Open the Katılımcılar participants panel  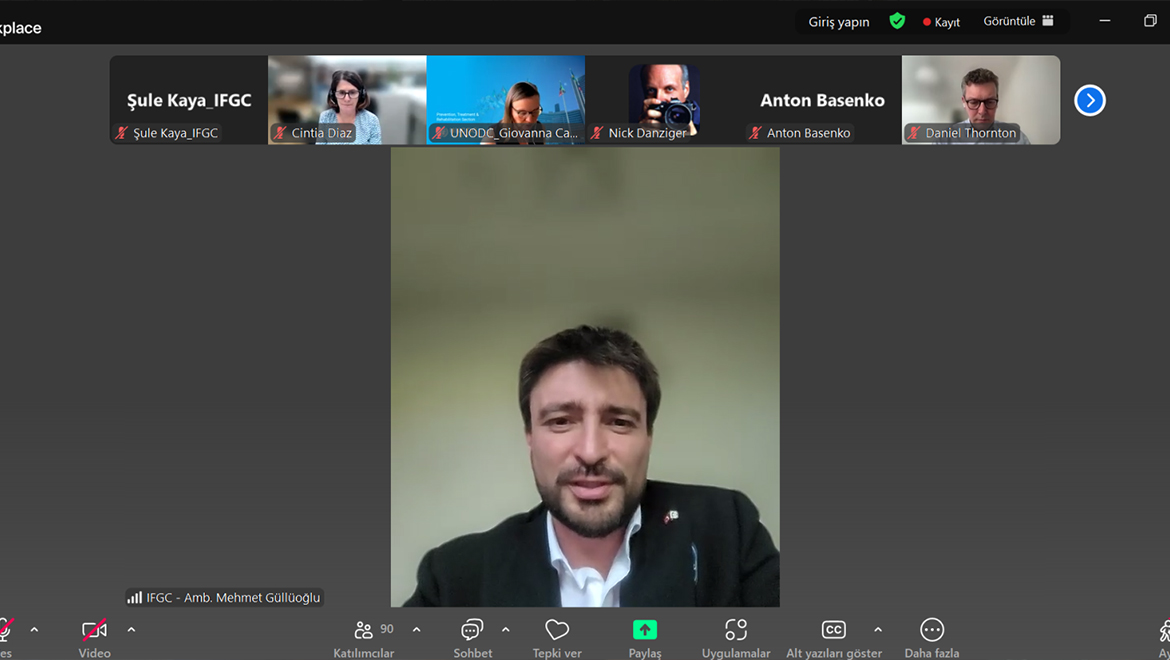point(364,637)
